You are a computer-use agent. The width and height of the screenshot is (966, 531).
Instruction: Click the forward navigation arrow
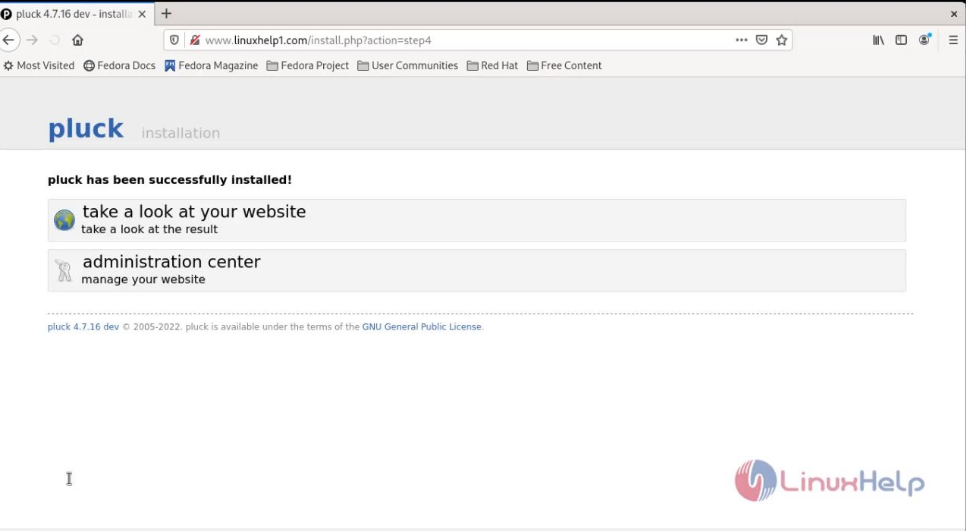coord(32,40)
